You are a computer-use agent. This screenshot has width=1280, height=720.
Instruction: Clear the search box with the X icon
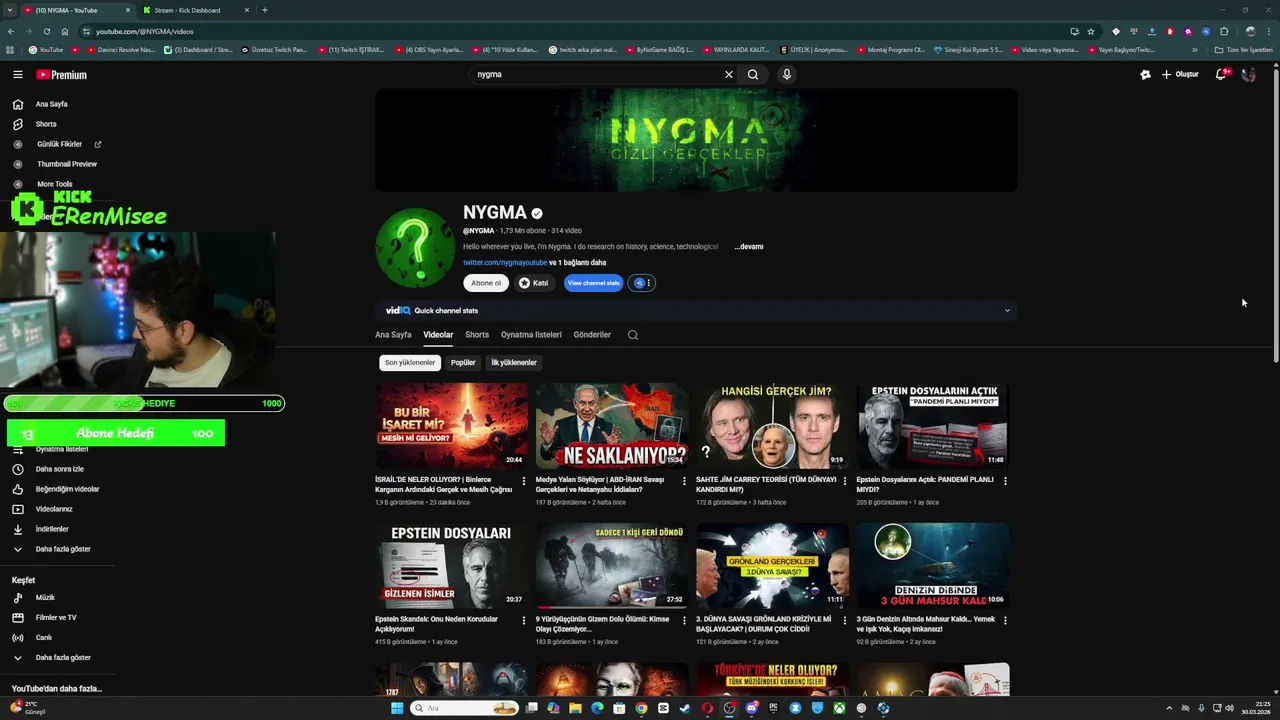[x=729, y=74]
